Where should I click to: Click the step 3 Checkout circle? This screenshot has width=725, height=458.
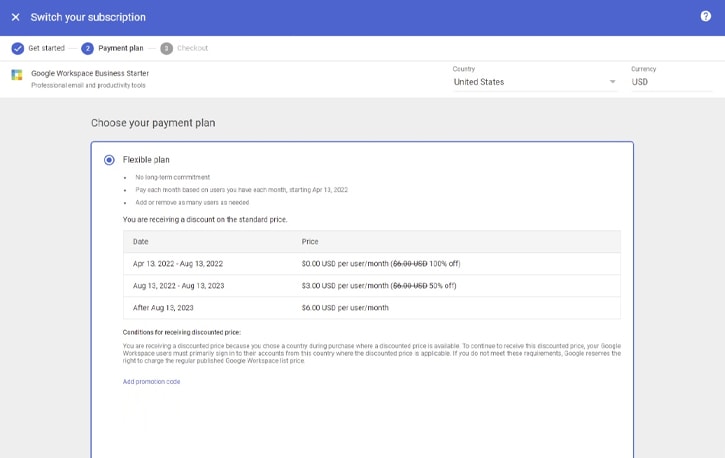point(166,48)
